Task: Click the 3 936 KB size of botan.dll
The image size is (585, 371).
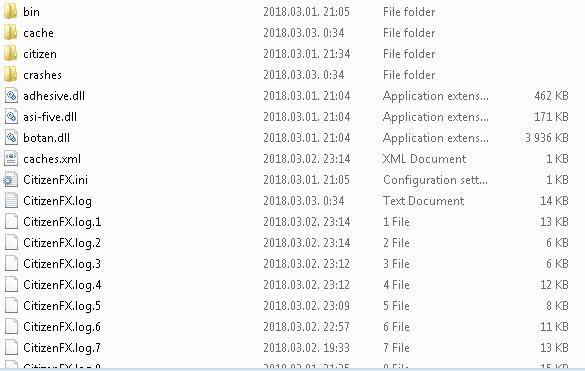Action: coord(547,138)
